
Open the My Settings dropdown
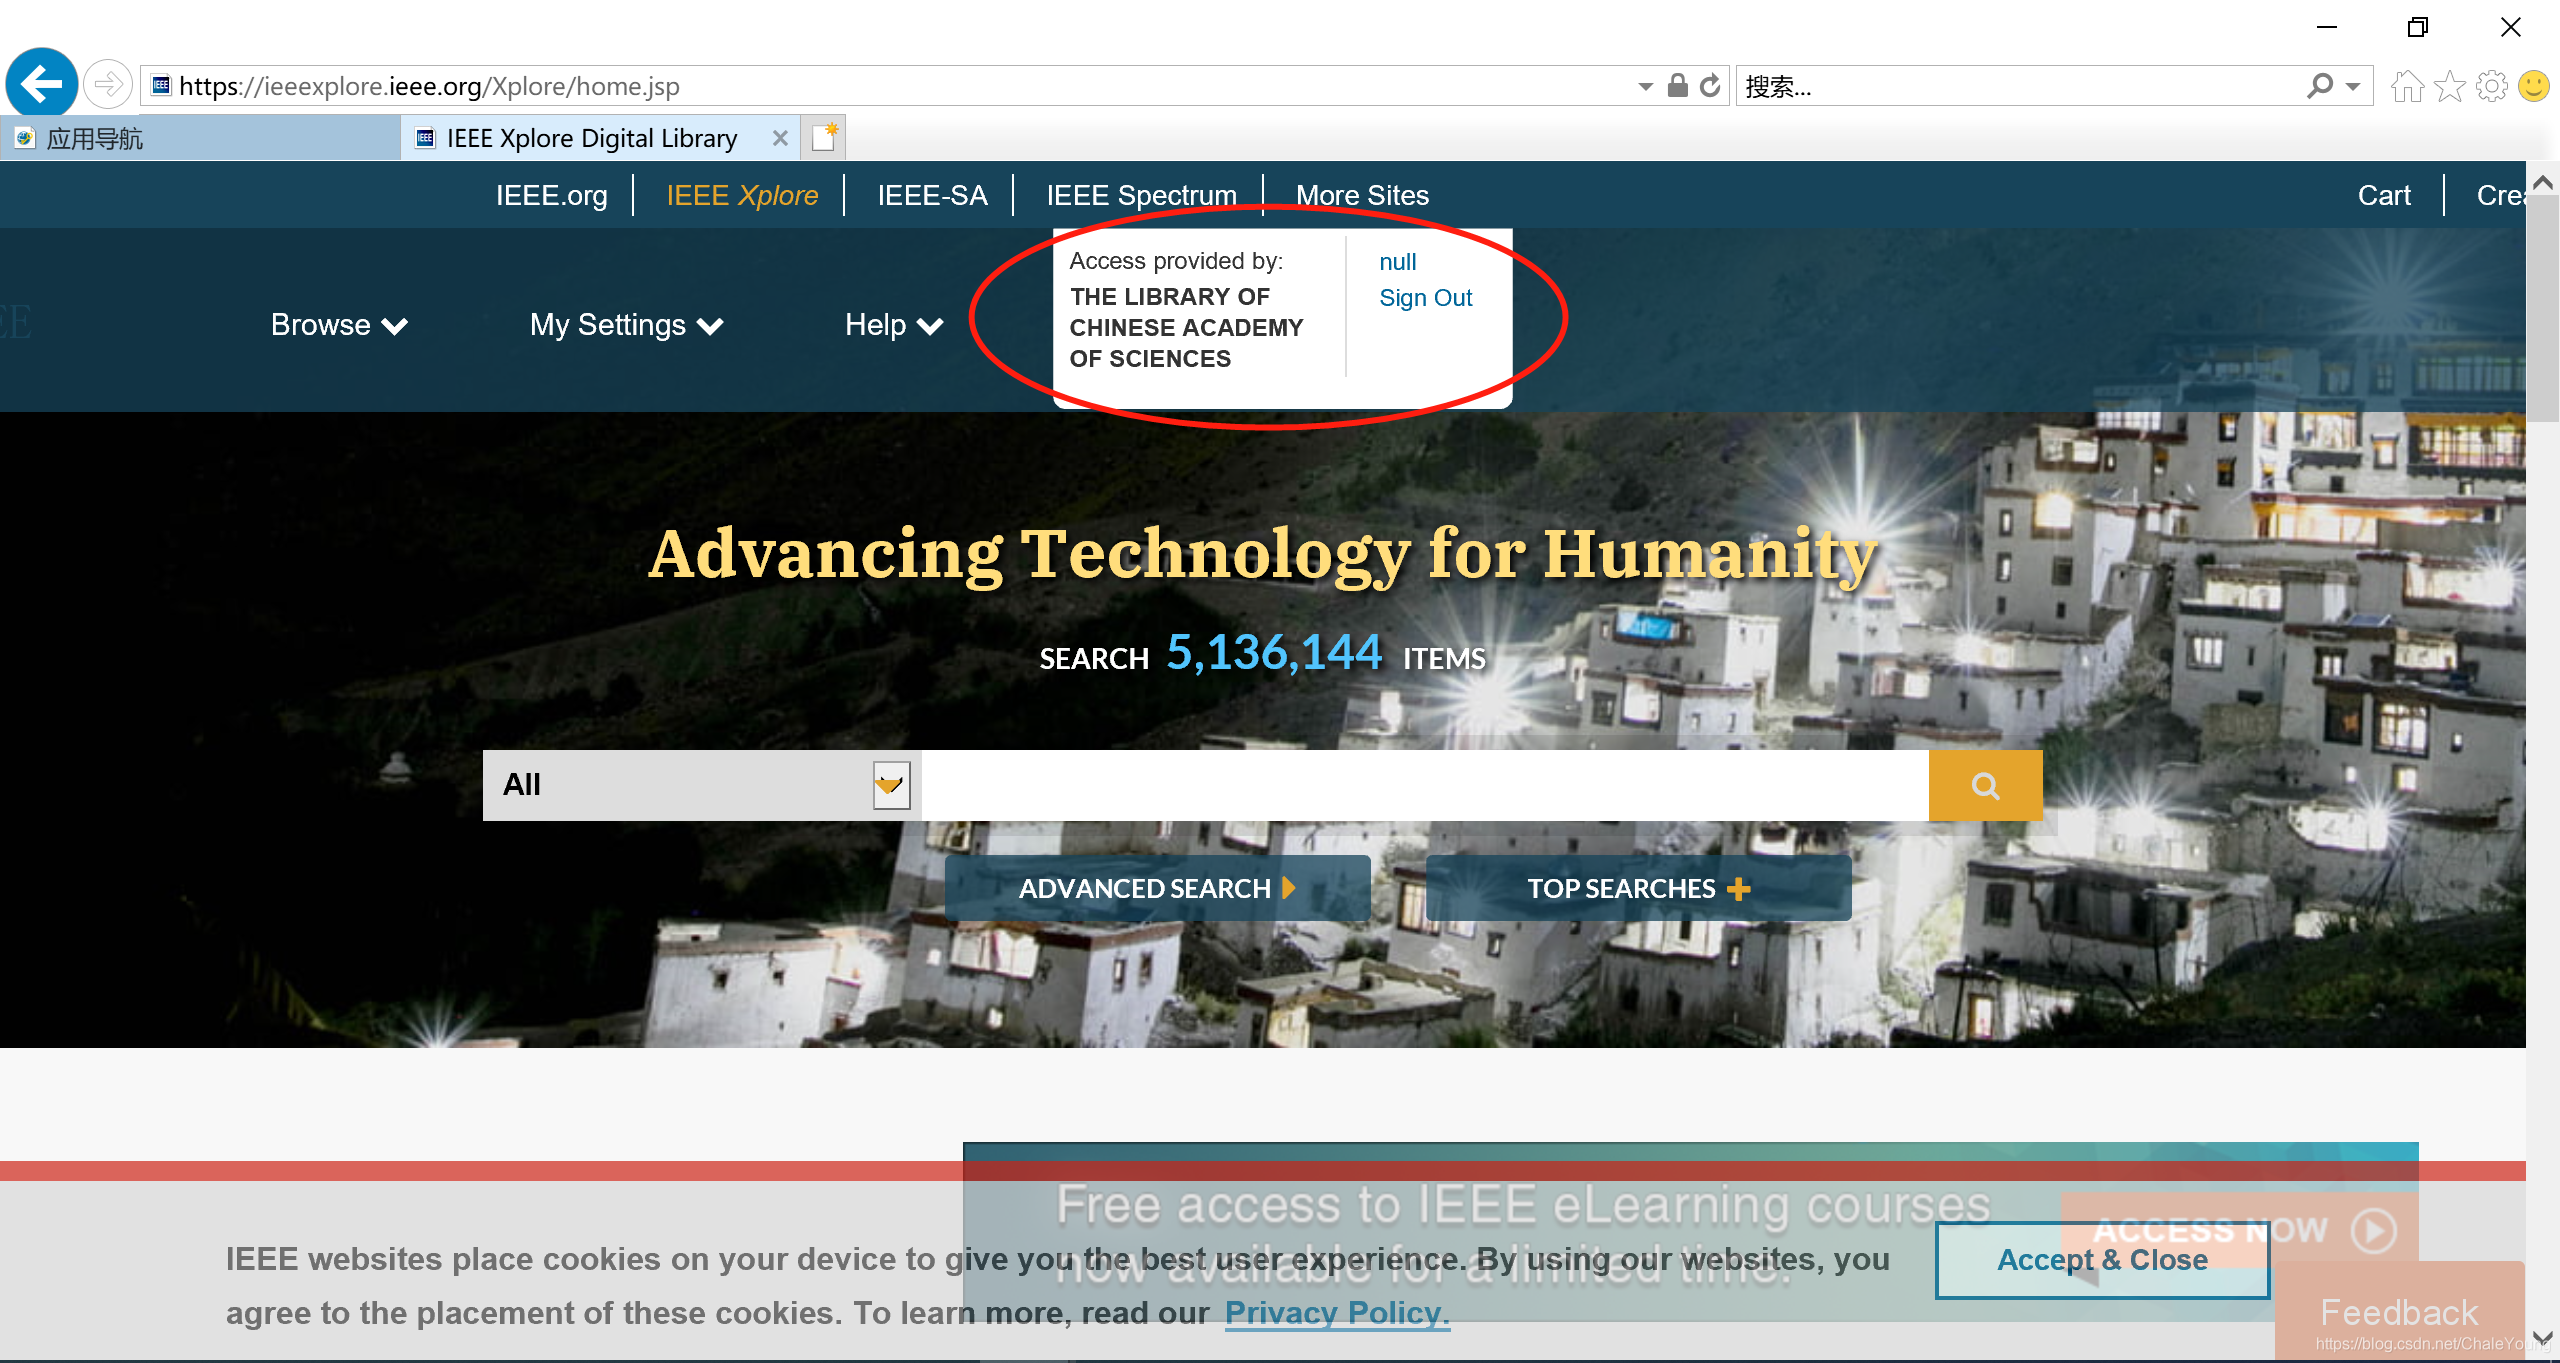626,325
